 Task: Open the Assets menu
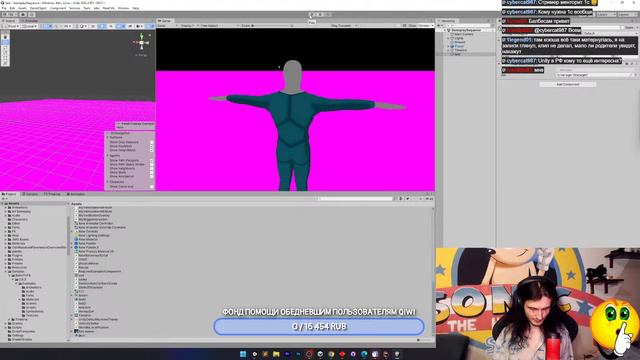coord(22,8)
